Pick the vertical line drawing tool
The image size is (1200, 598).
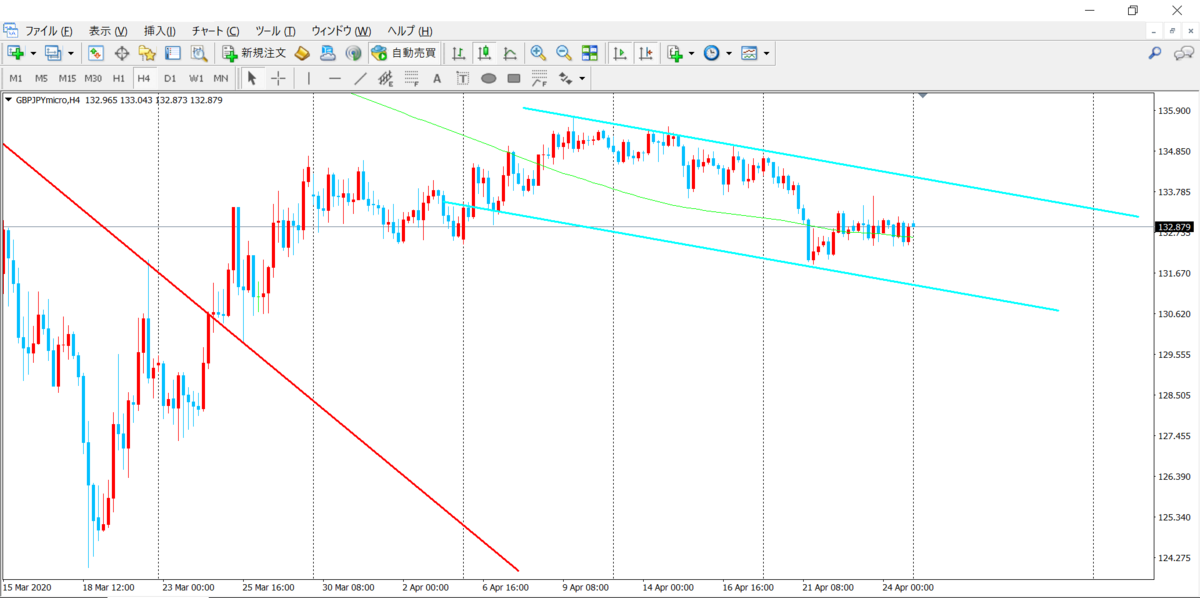[309, 78]
